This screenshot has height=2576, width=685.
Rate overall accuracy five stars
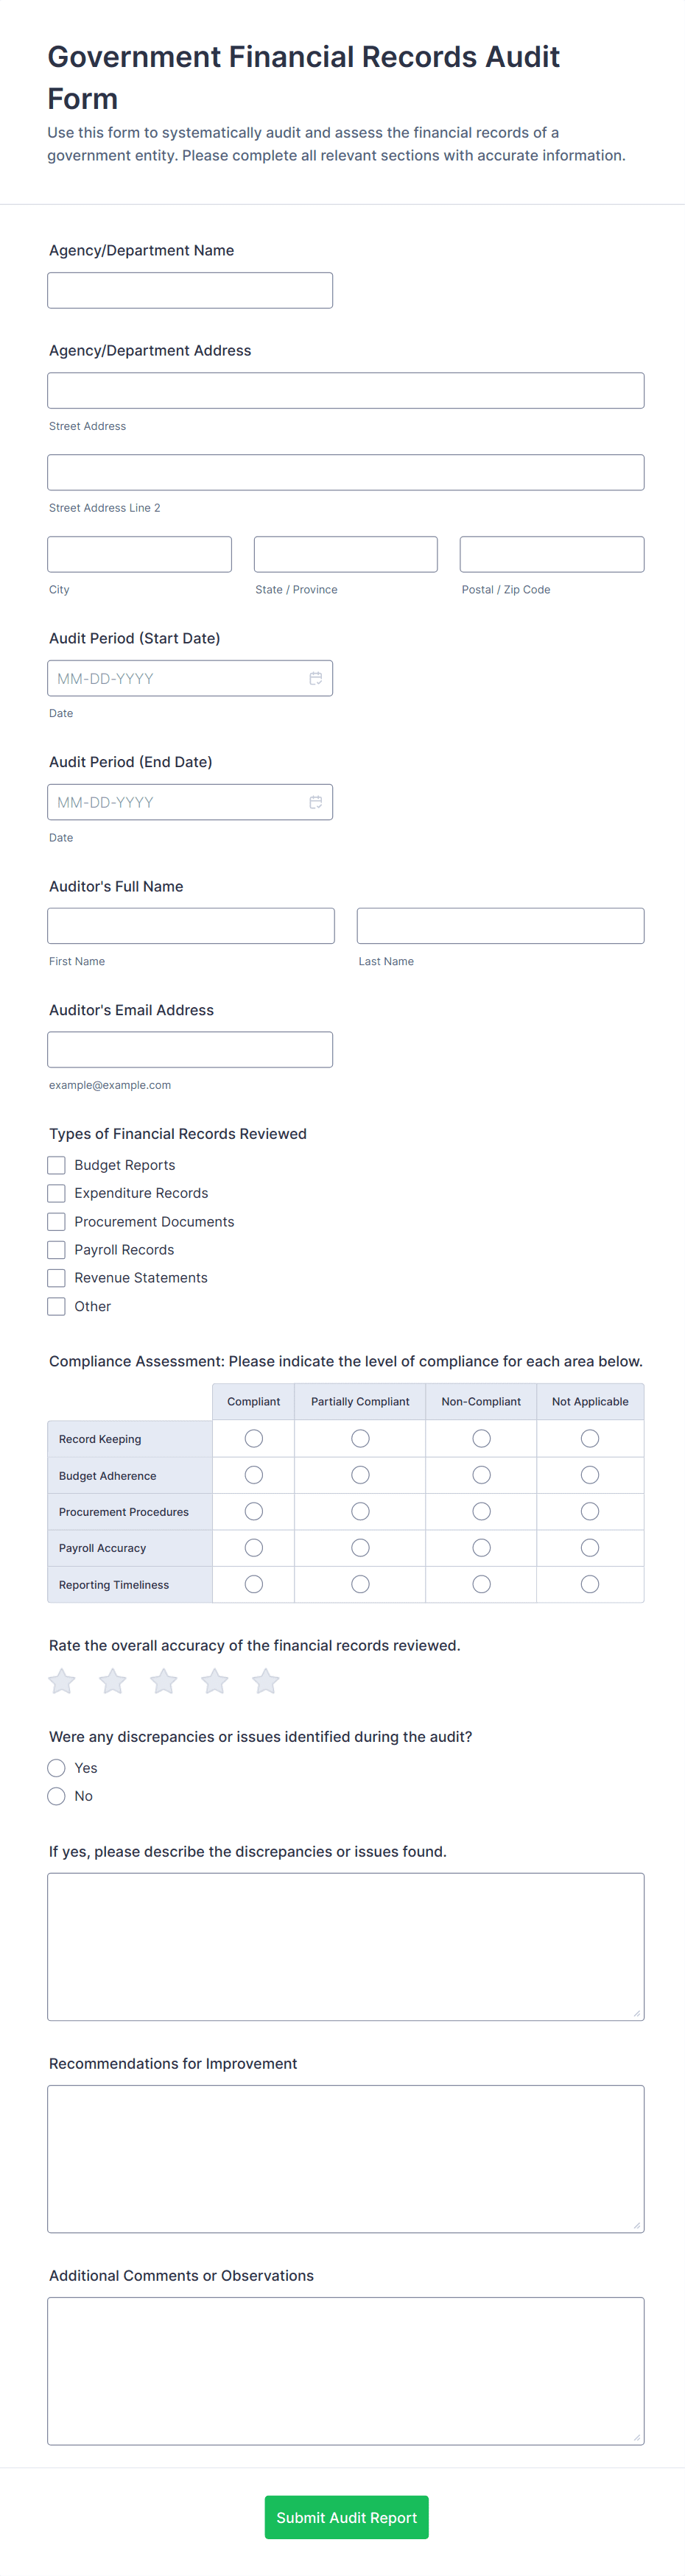coord(266,1681)
